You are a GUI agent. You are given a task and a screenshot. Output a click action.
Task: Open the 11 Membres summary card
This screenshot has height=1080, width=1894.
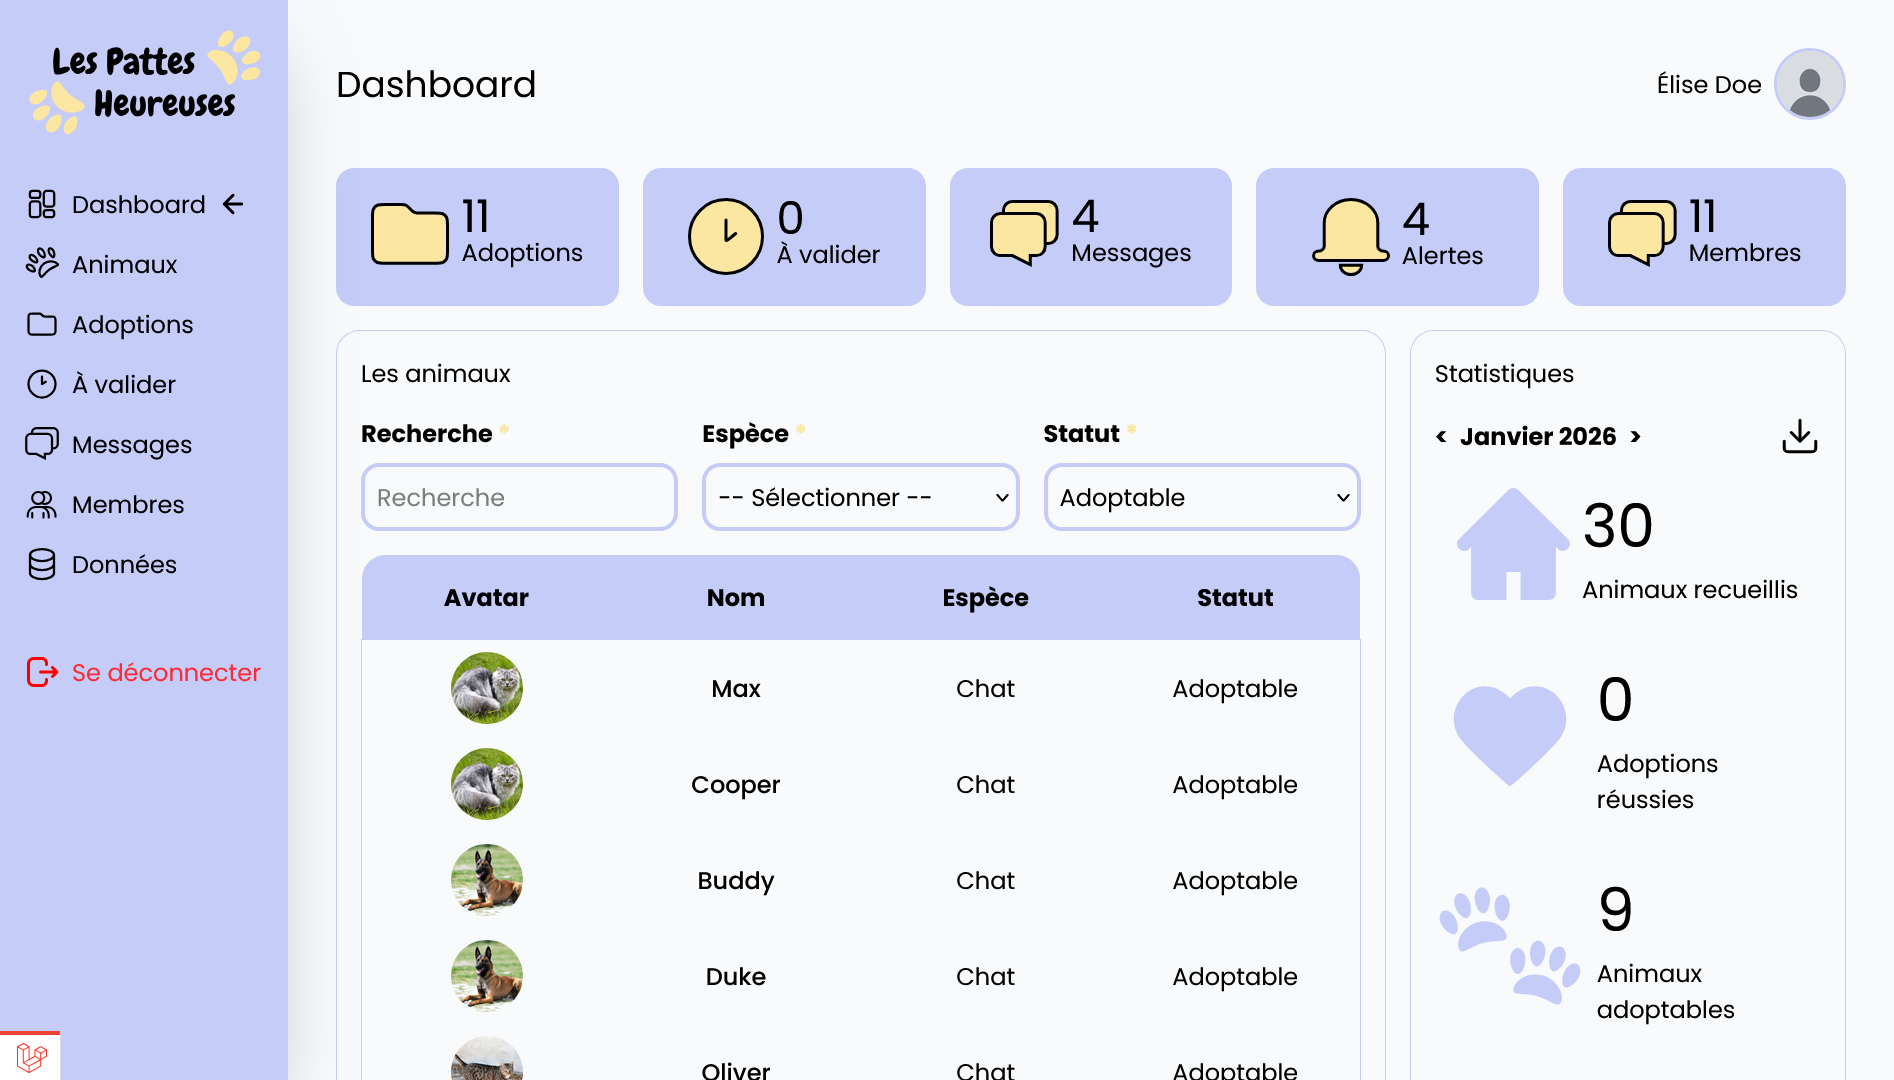click(x=1703, y=237)
